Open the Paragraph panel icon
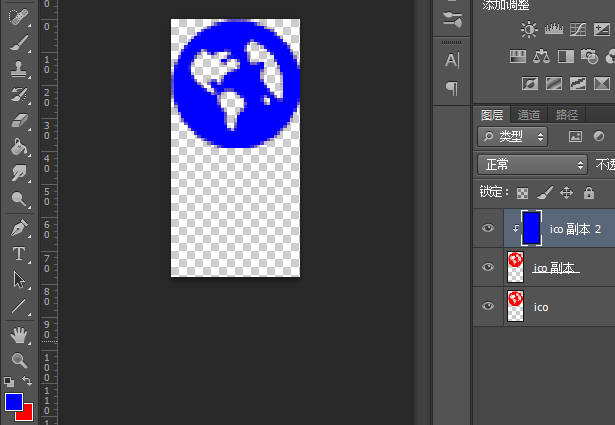The image size is (615, 425). pos(452,88)
